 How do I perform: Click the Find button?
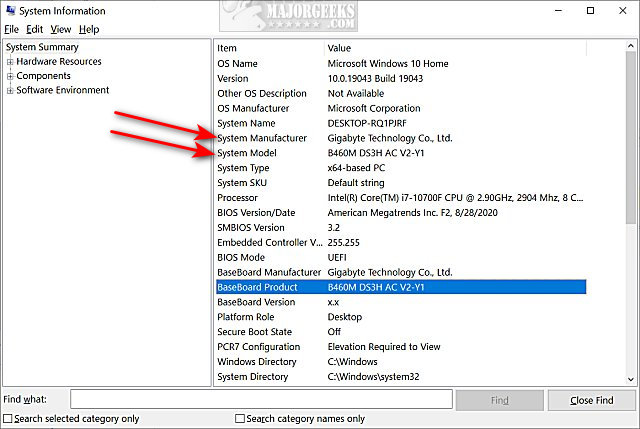point(500,400)
